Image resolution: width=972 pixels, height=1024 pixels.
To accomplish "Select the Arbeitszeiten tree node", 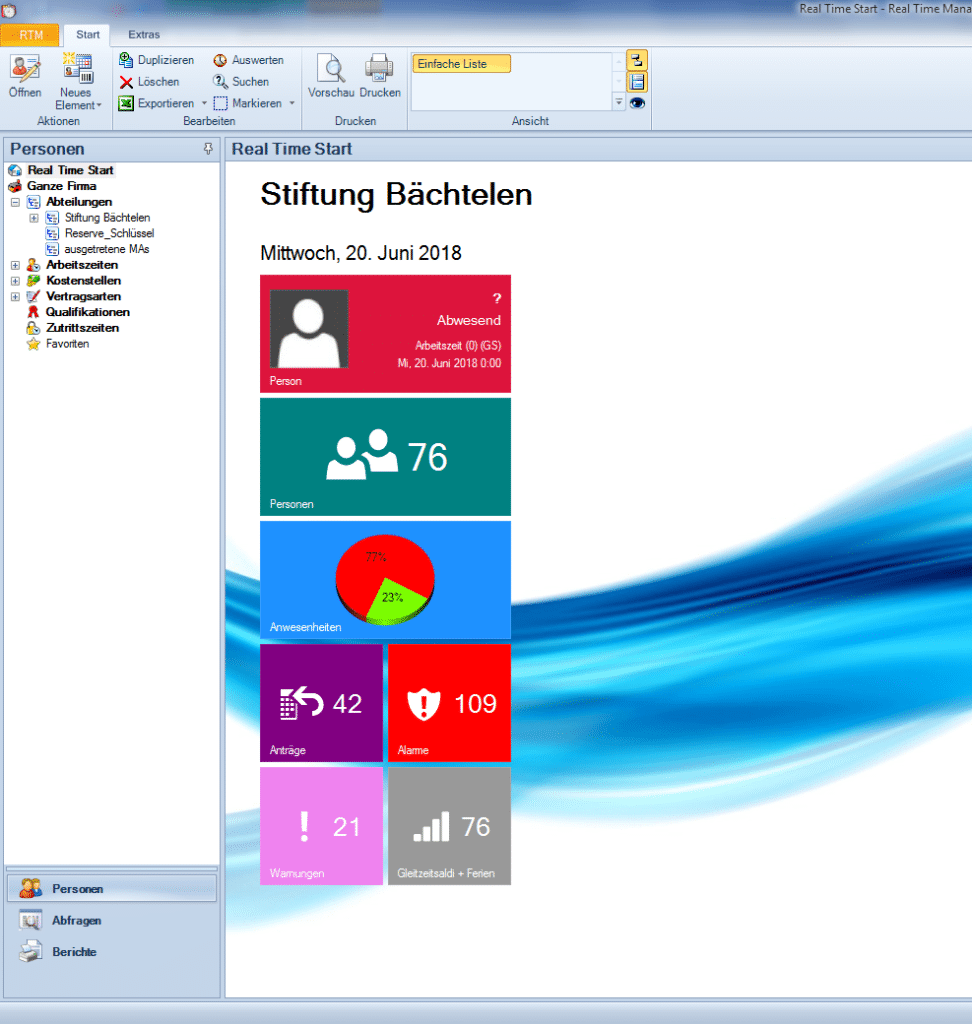I will [82, 264].
